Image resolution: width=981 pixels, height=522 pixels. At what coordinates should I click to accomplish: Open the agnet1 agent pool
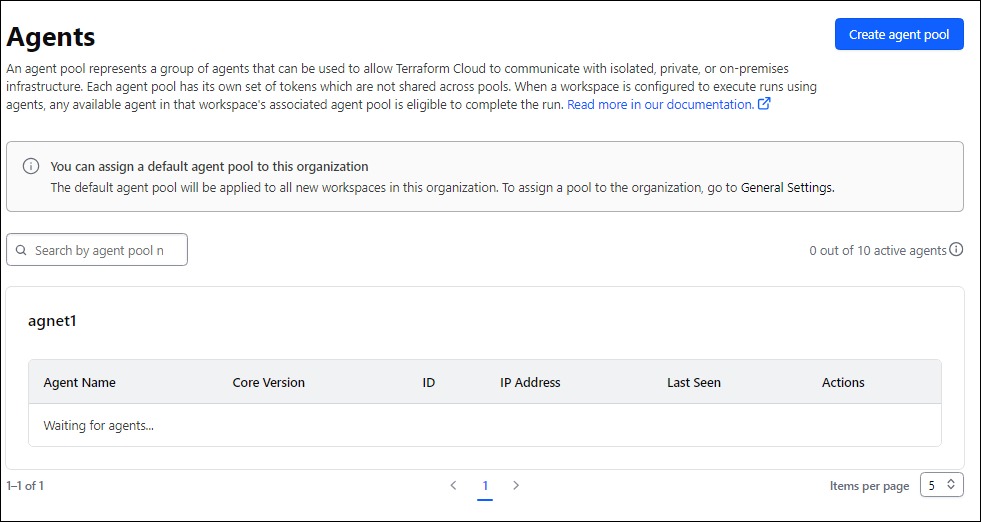click(52, 322)
